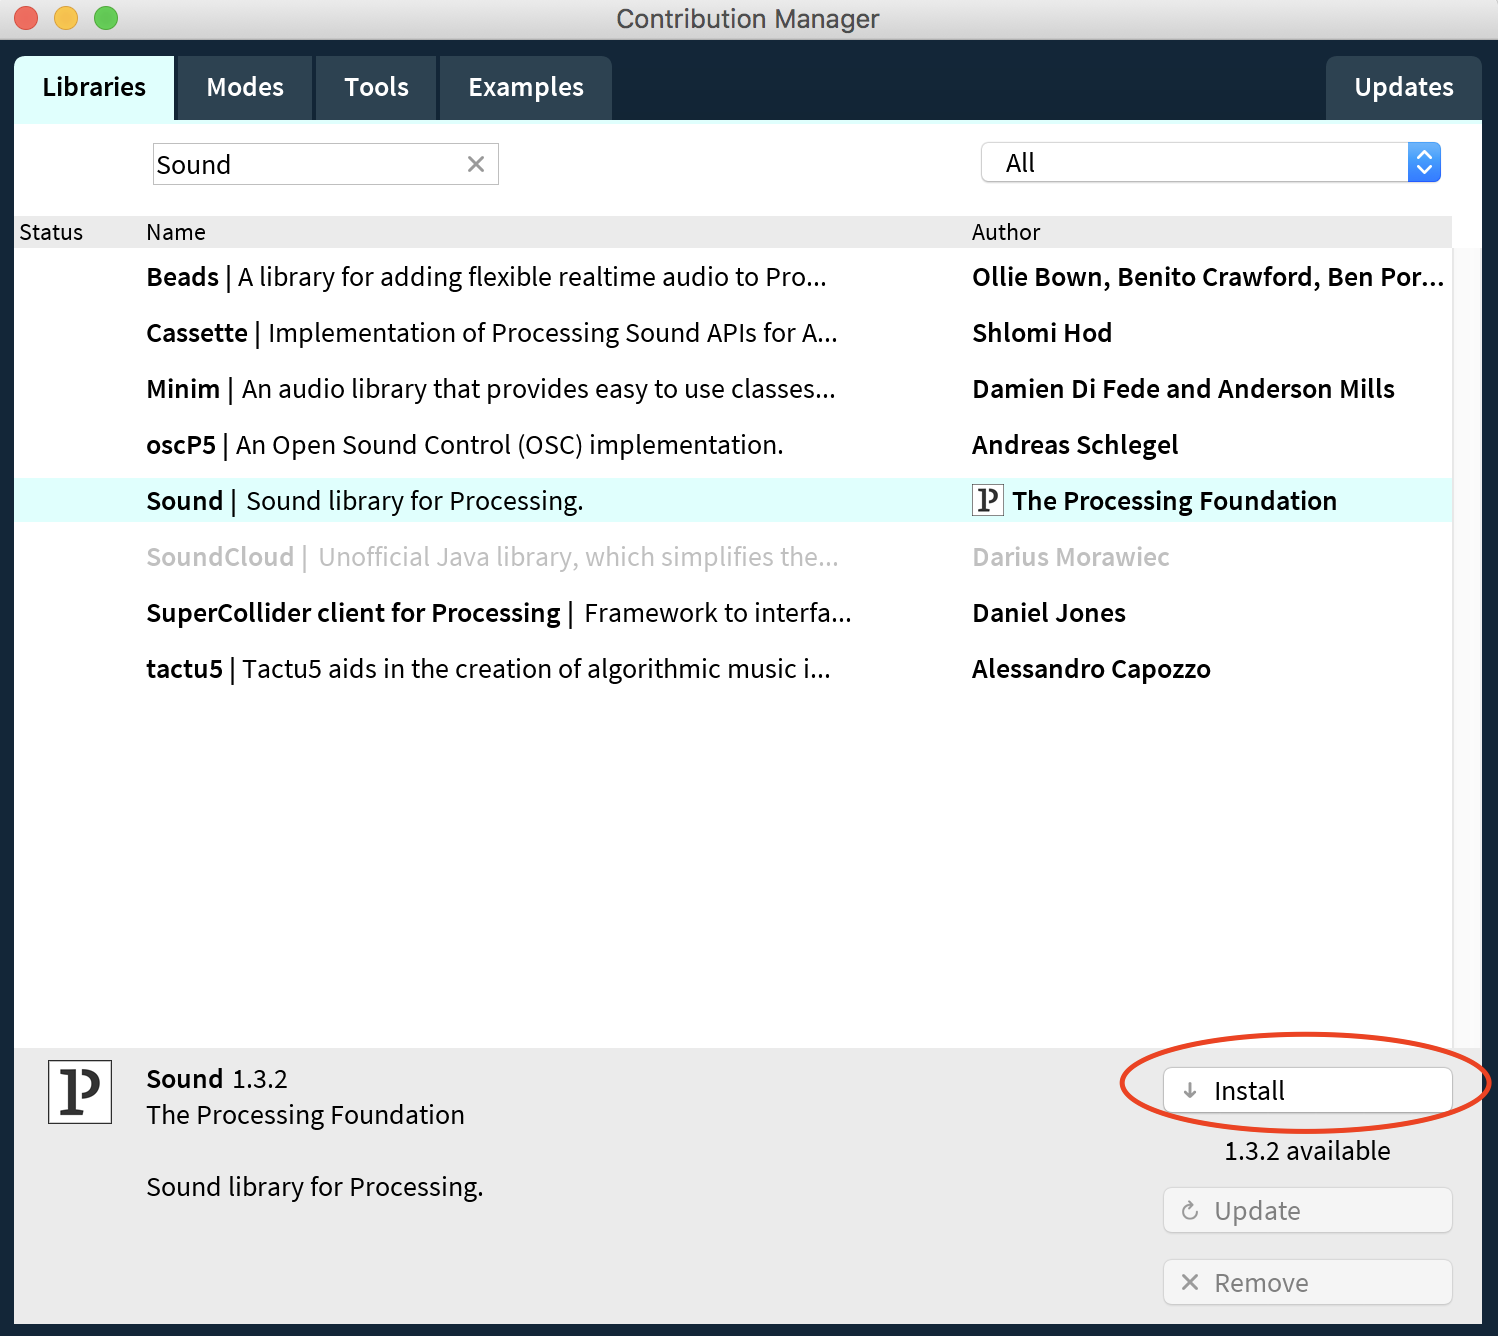
Task: Zoom the Contribution Manager window
Action: (106, 18)
